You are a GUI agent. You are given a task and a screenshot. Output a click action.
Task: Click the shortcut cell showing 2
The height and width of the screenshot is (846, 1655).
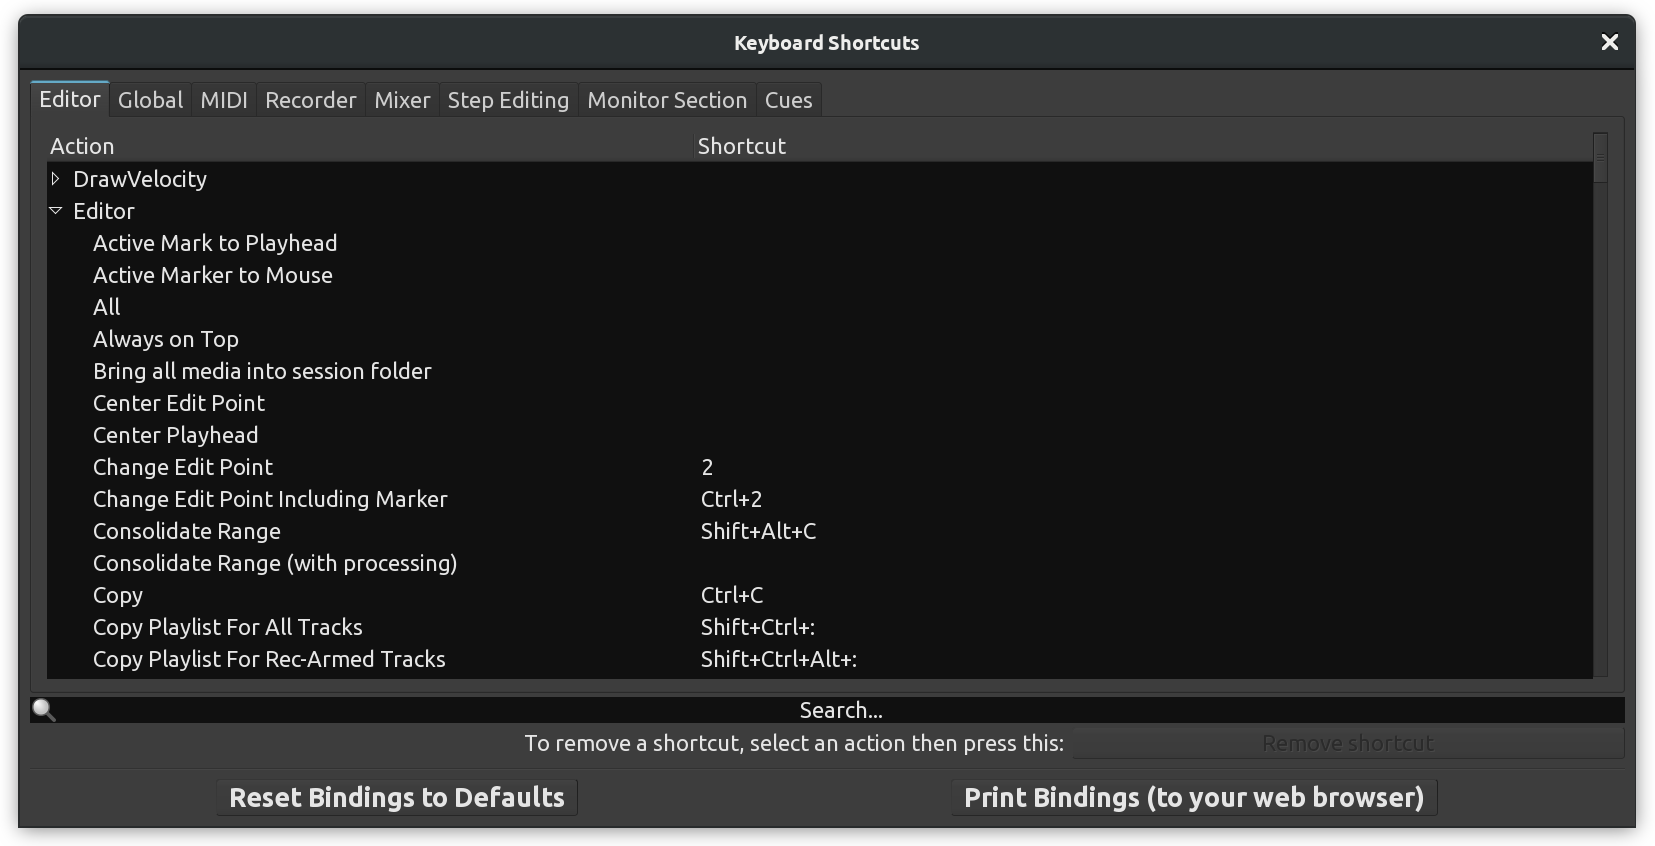click(707, 467)
